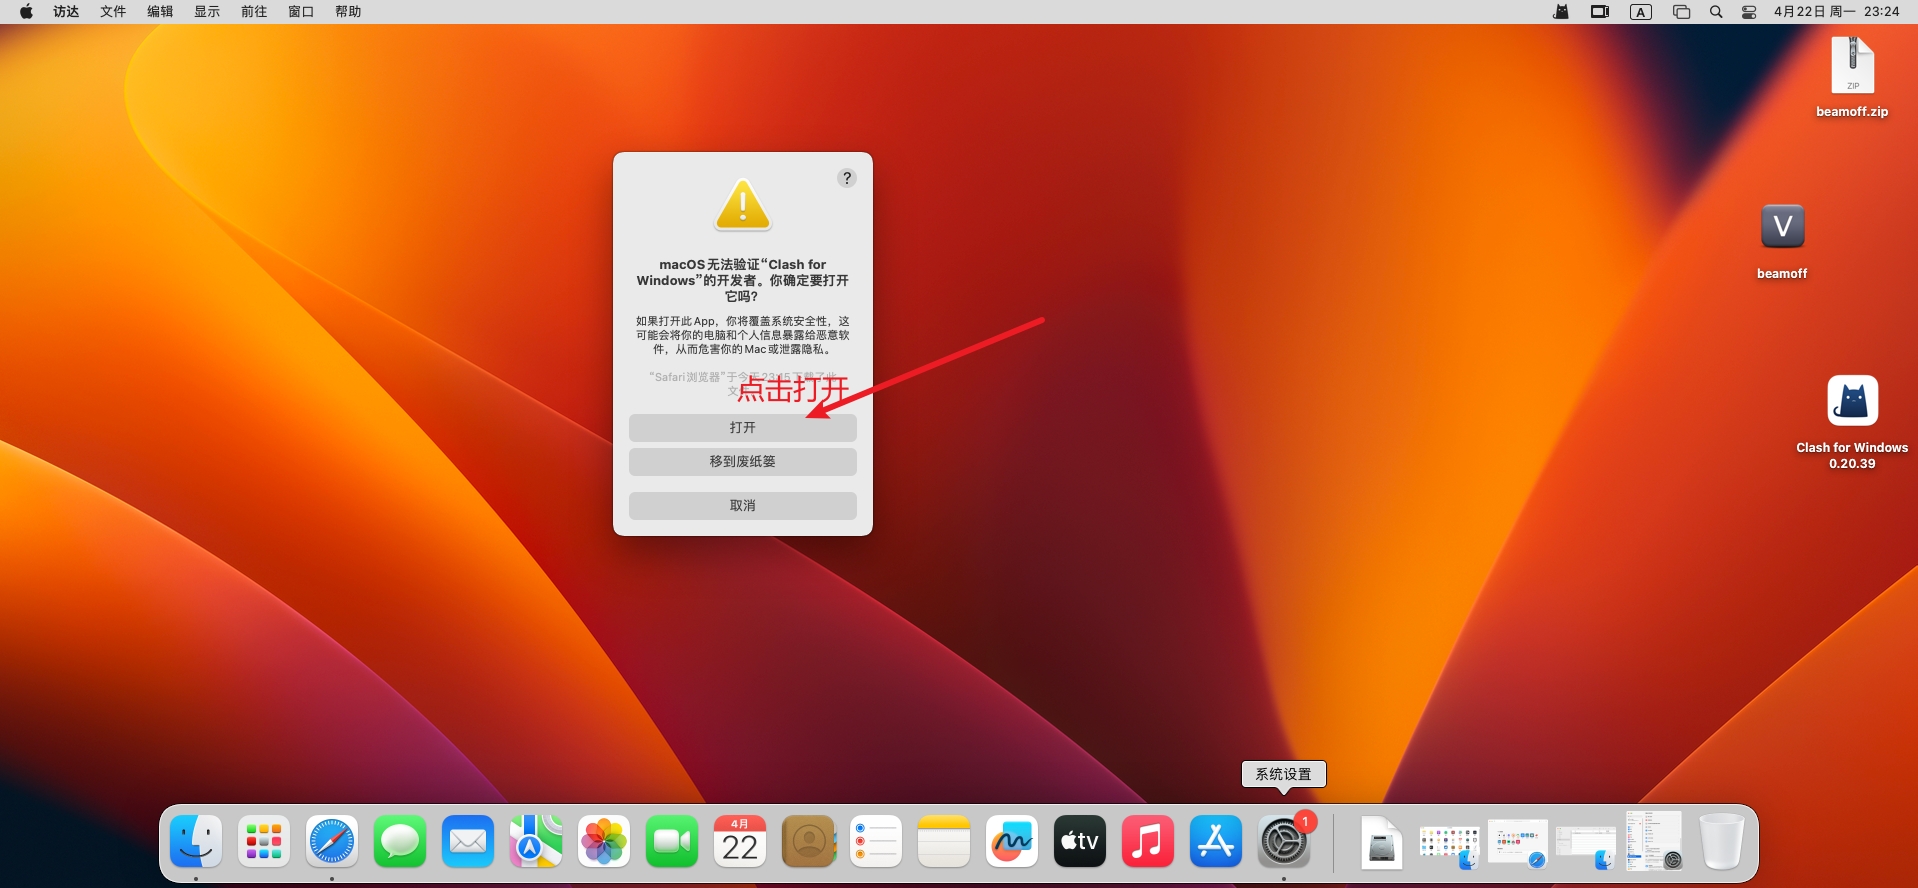This screenshot has width=1918, height=888.
Task: Click the input source indicator in menu bar
Action: (1641, 12)
